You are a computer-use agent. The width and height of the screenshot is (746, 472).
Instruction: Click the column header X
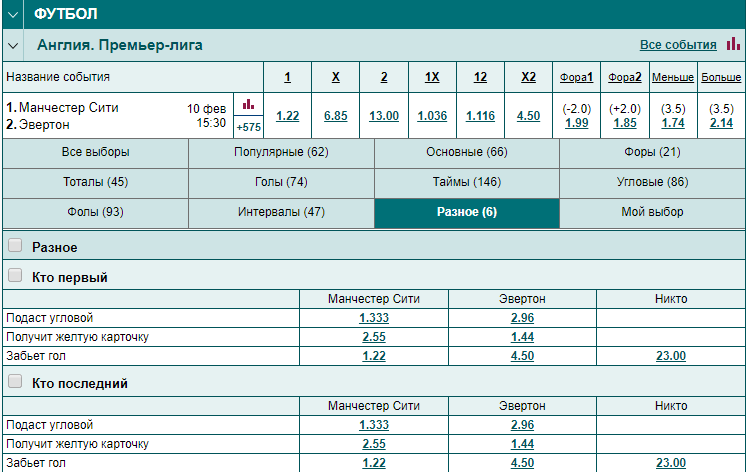[x=335, y=77]
